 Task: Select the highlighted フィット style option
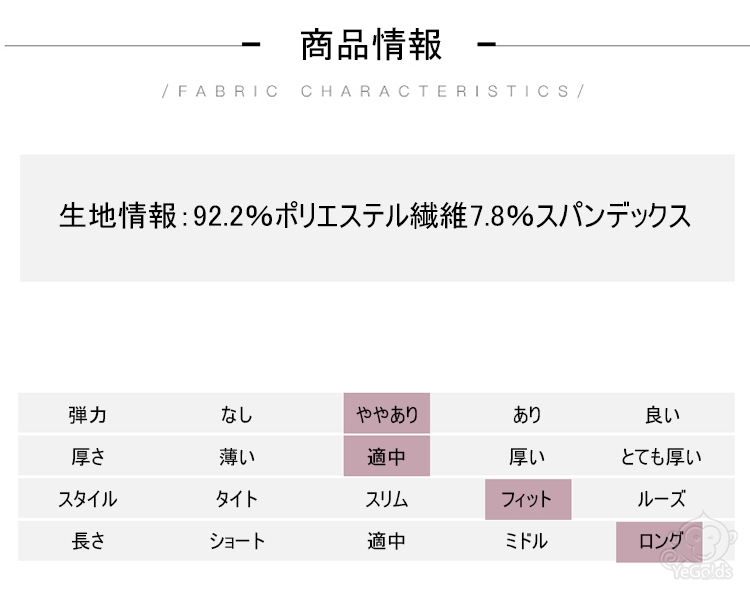point(527,499)
